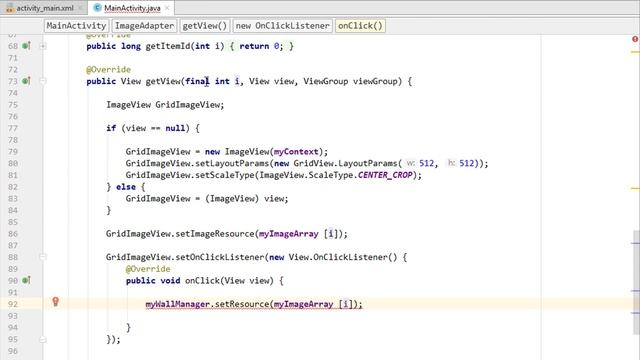Click setScaleType on line 81

tap(225, 175)
